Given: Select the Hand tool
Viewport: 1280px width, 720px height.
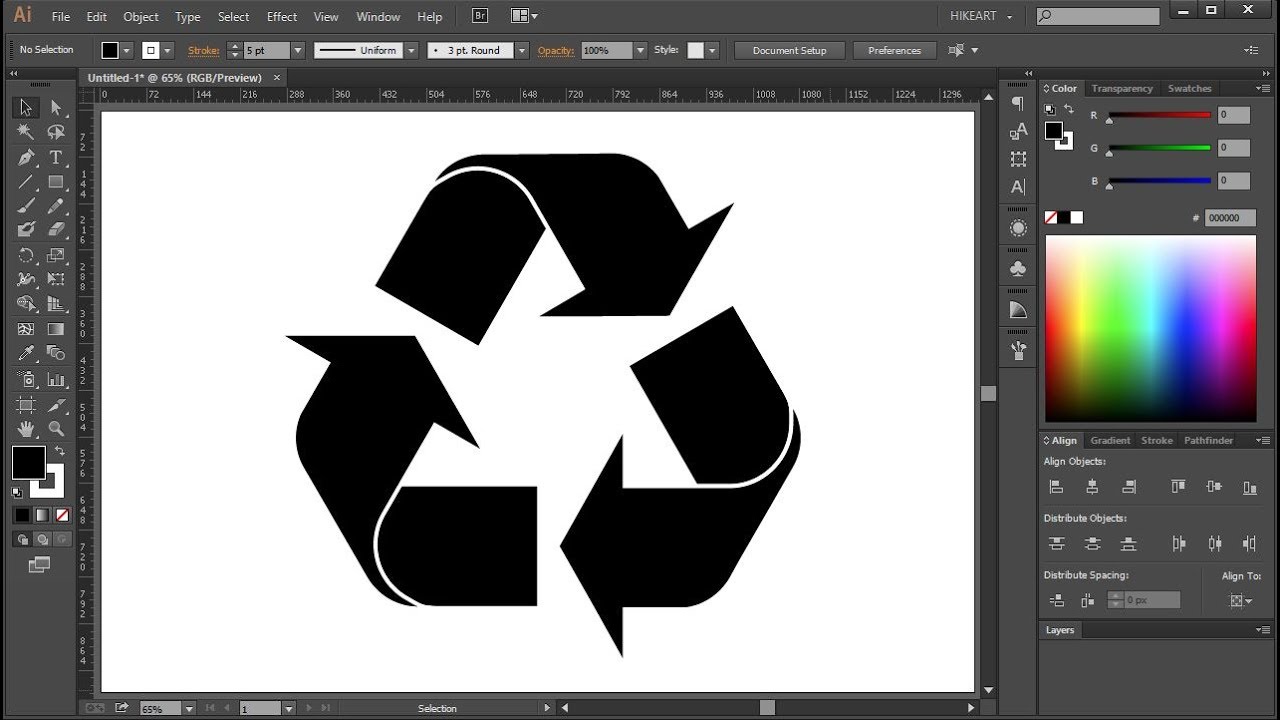Looking at the screenshot, I should point(26,428).
